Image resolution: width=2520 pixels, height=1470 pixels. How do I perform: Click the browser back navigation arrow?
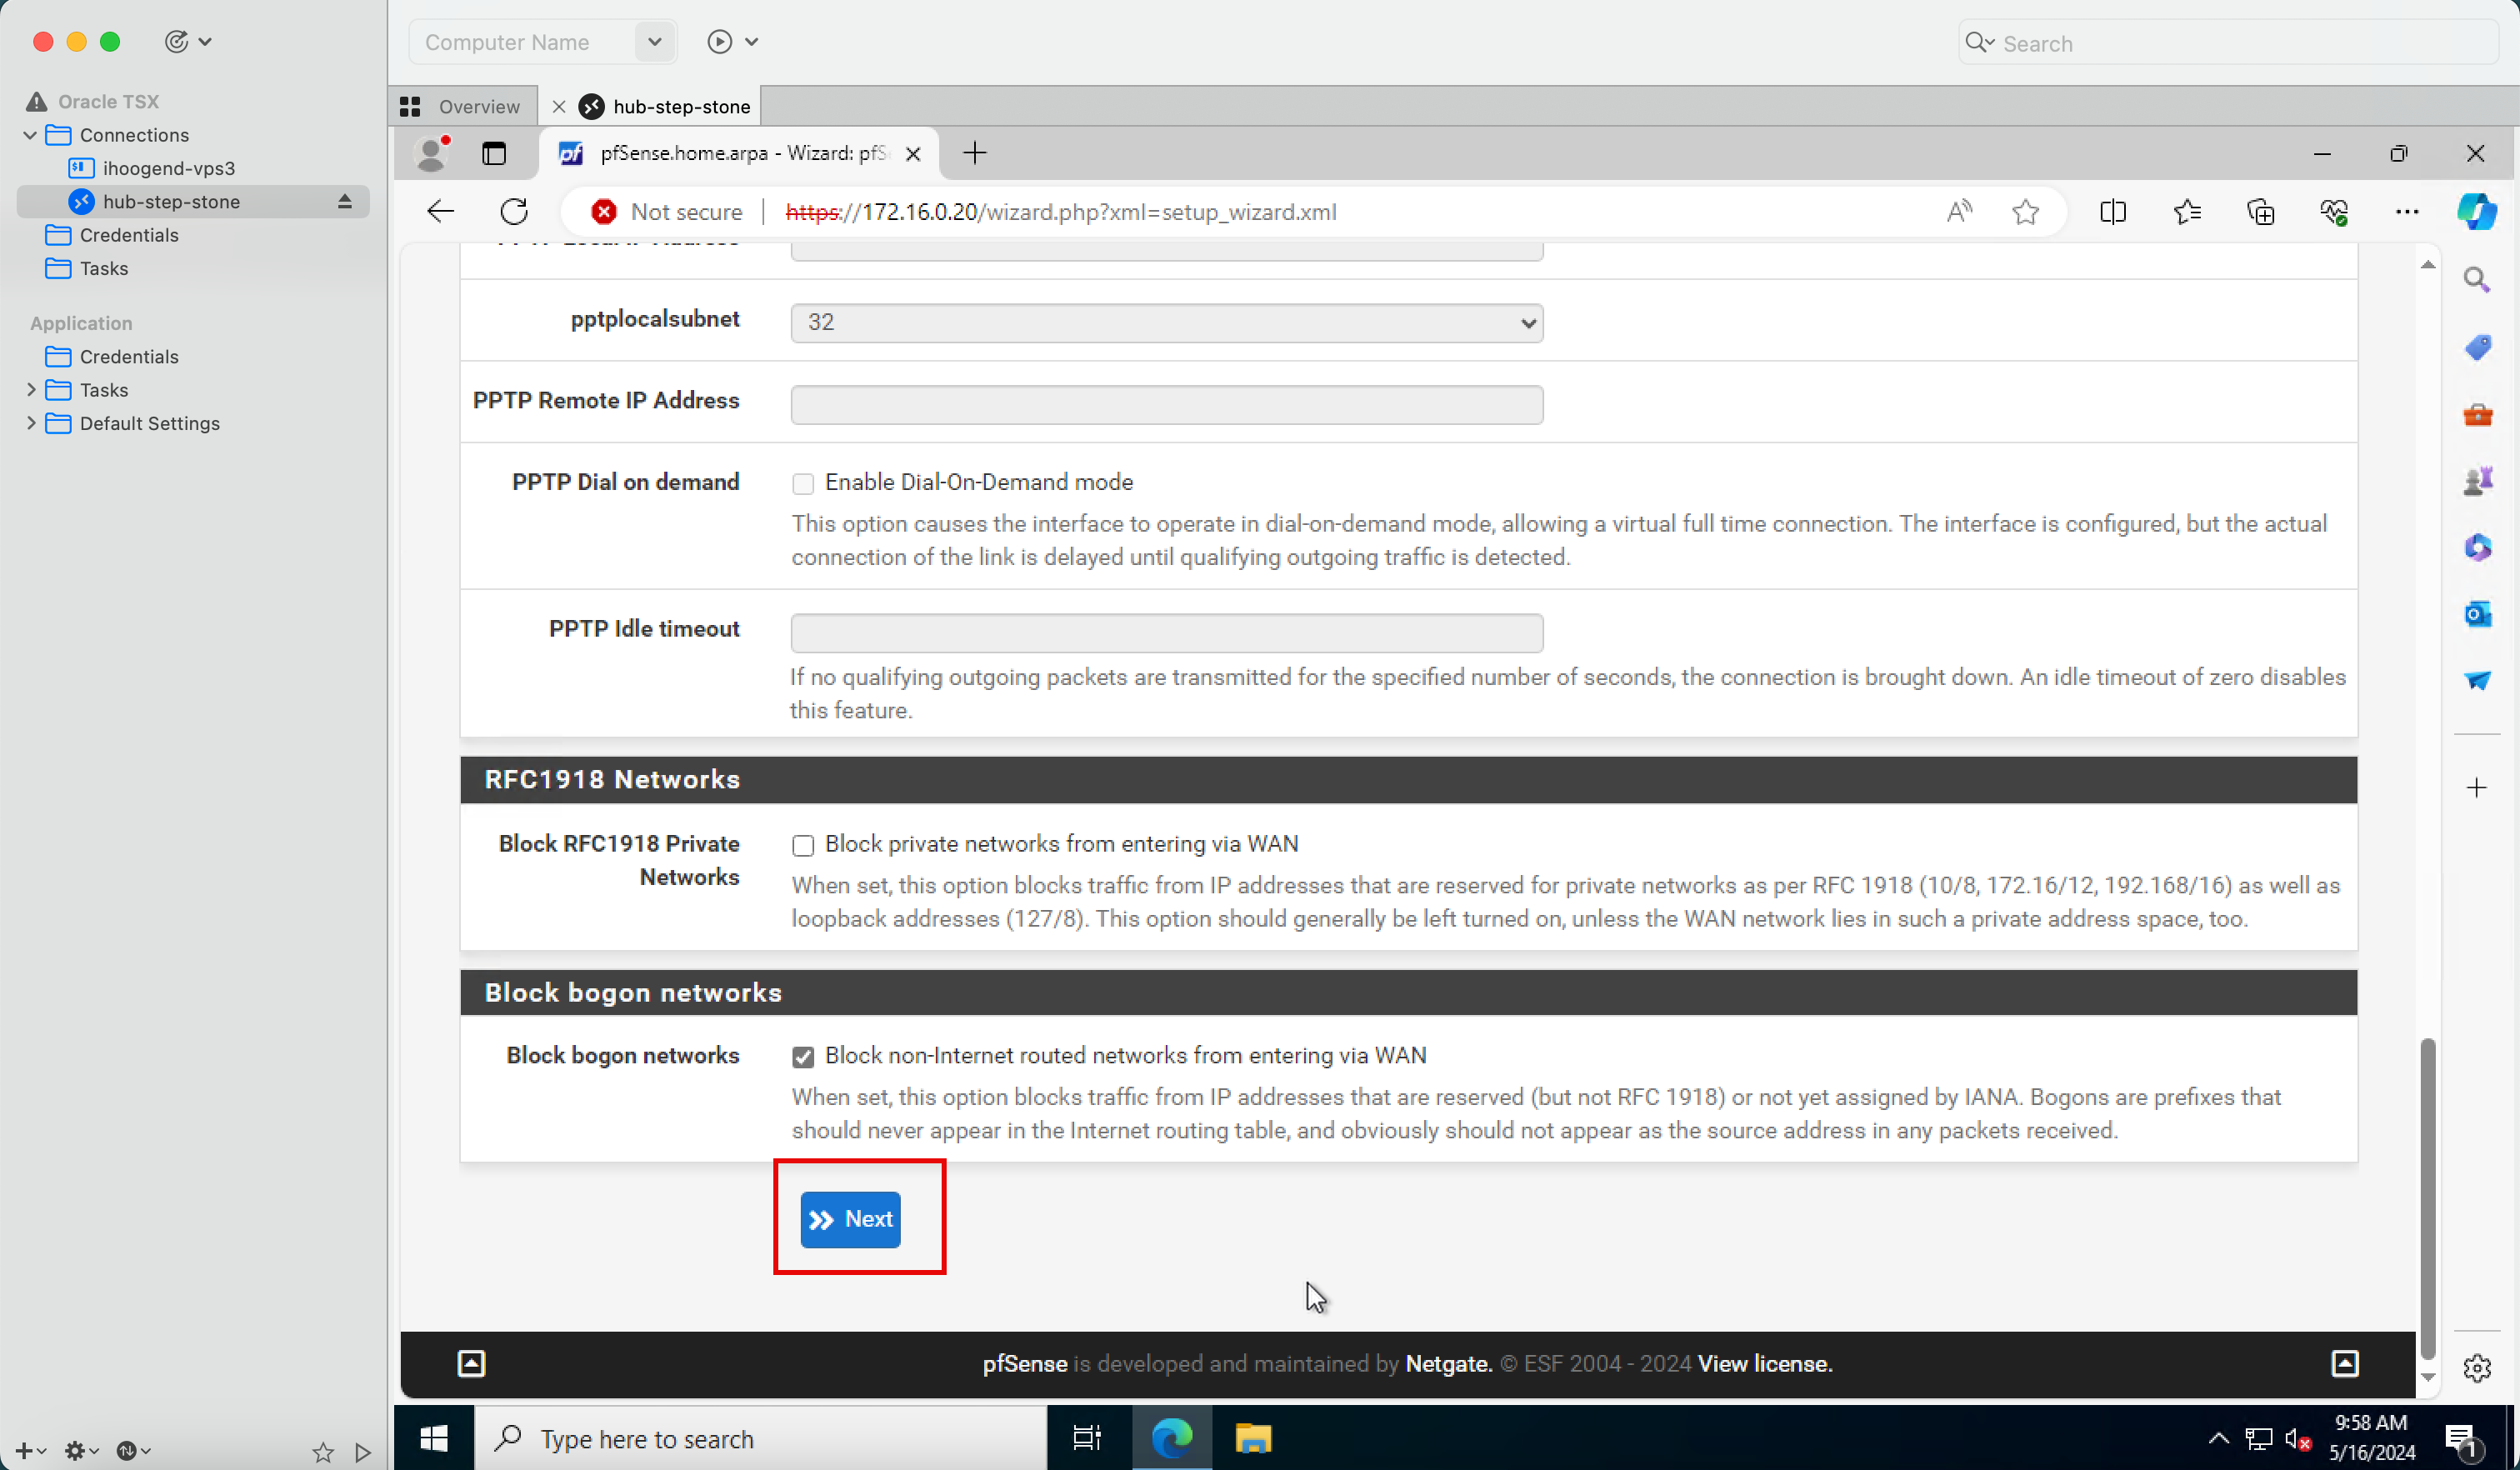click(441, 212)
